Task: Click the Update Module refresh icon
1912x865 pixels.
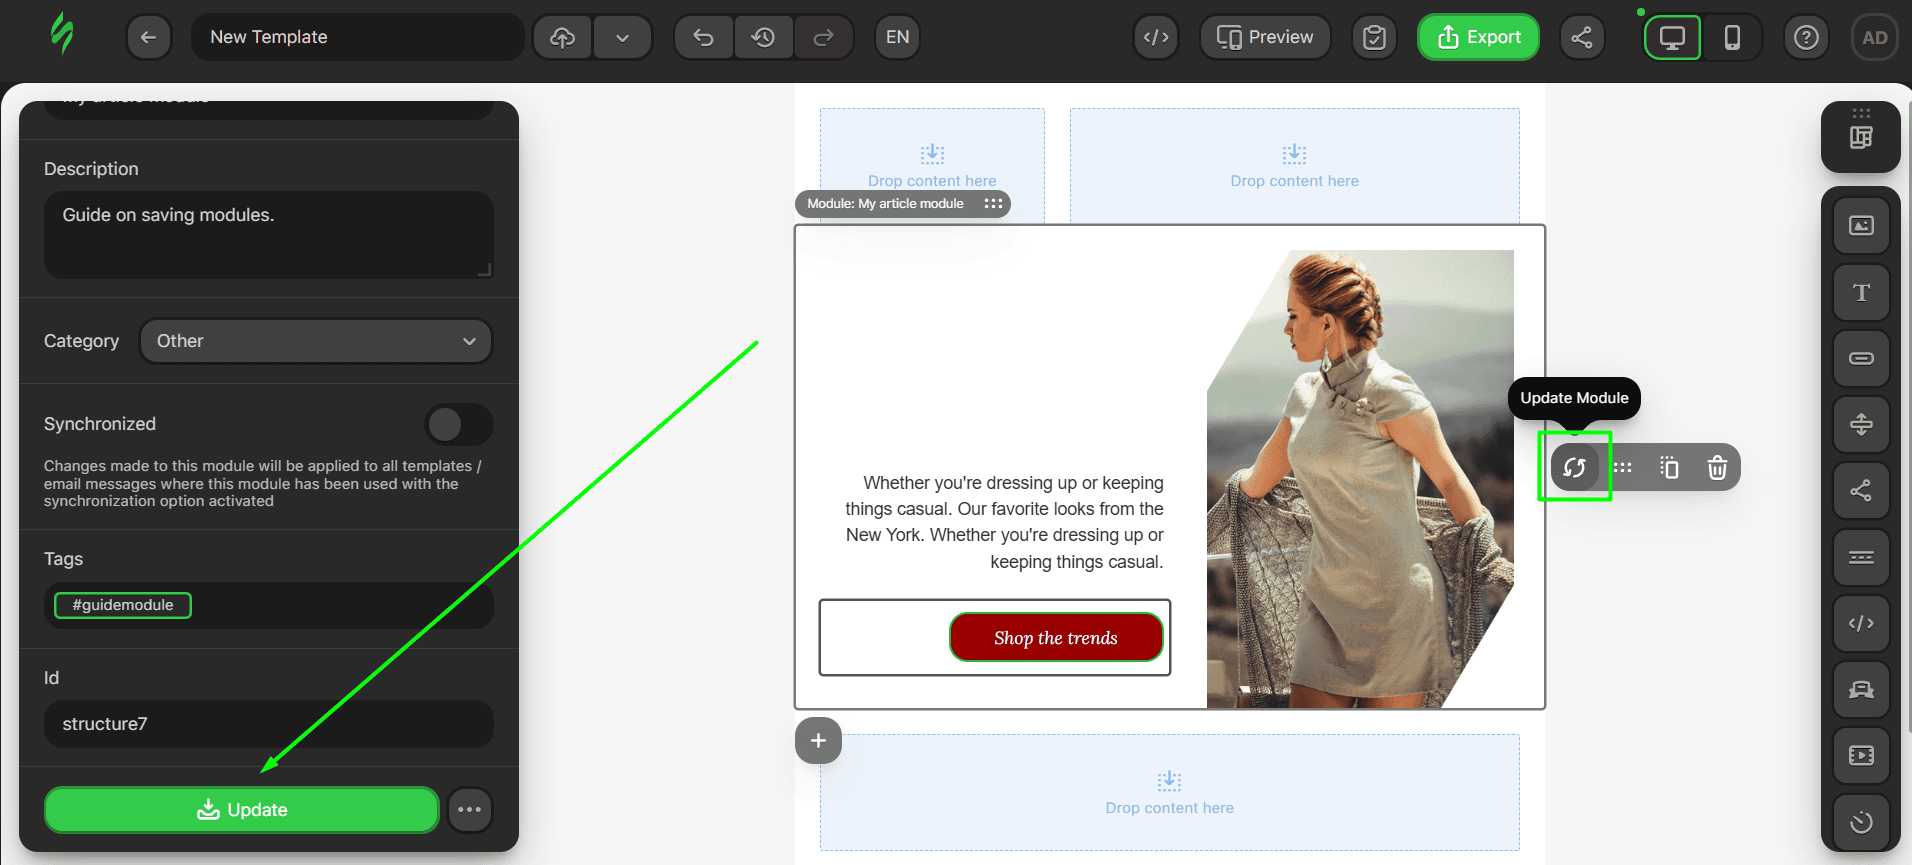Action: pos(1574,467)
